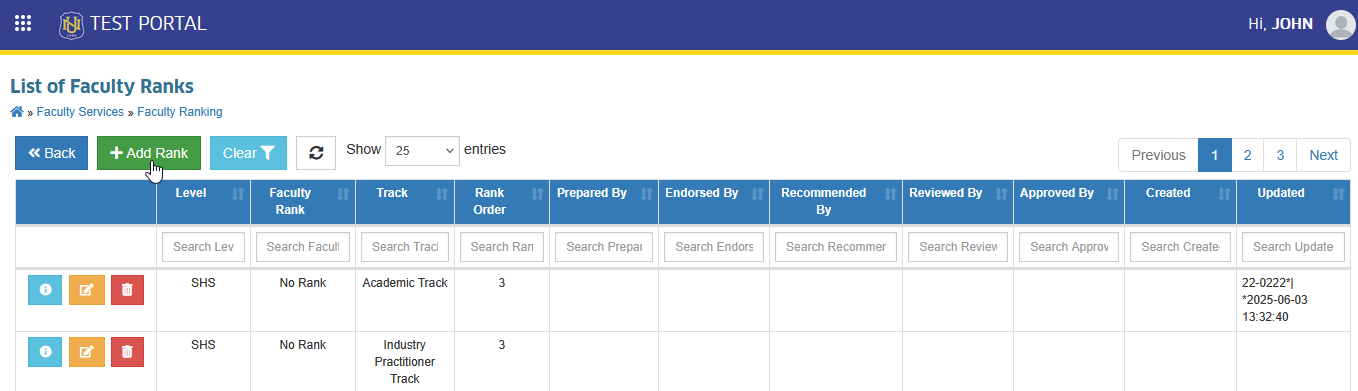The width and height of the screenshot is (1358, 391).
Task: Click the Back button
Action: pos(51,153)
